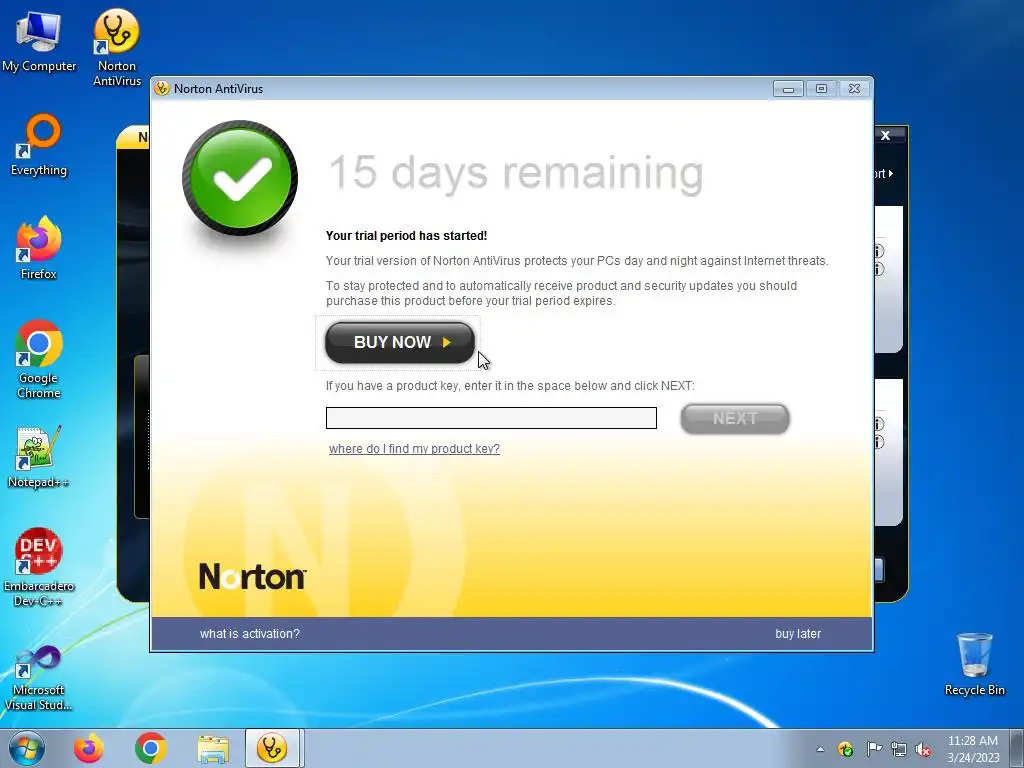Screen dimensions: 1024x768
Task: Open Norton AntiVirus desktop shortcut
Action: (x=117, y=47)
